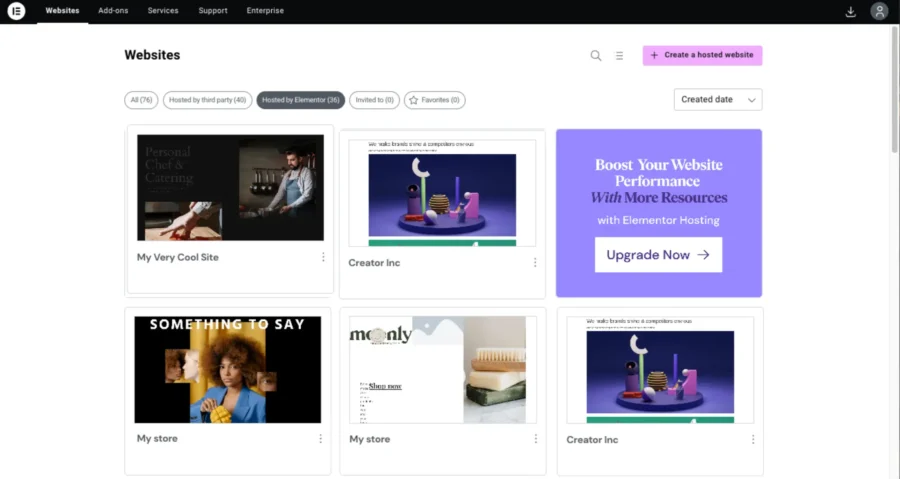This screenshot has width=900, height=479.
Task: Expand the Created date sort dropdown
Action: 718,100
